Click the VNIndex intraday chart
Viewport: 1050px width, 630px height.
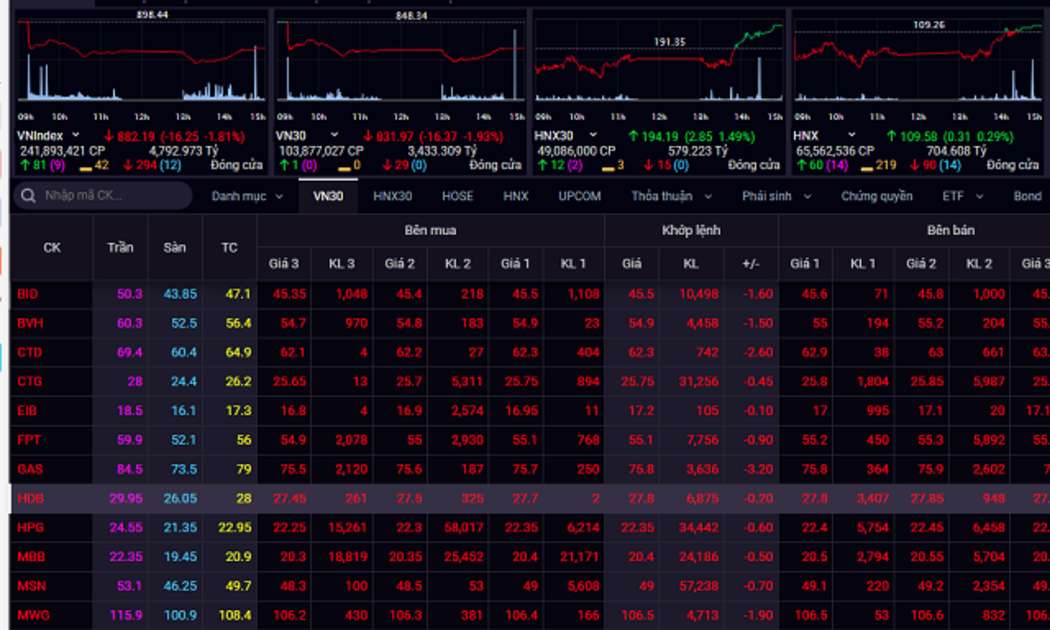point(142,60)
